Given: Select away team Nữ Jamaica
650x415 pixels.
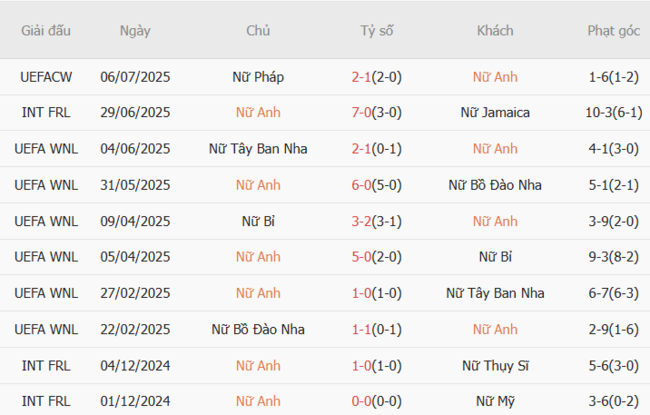Looking at the screenshot, I should (x=495, y=113).
